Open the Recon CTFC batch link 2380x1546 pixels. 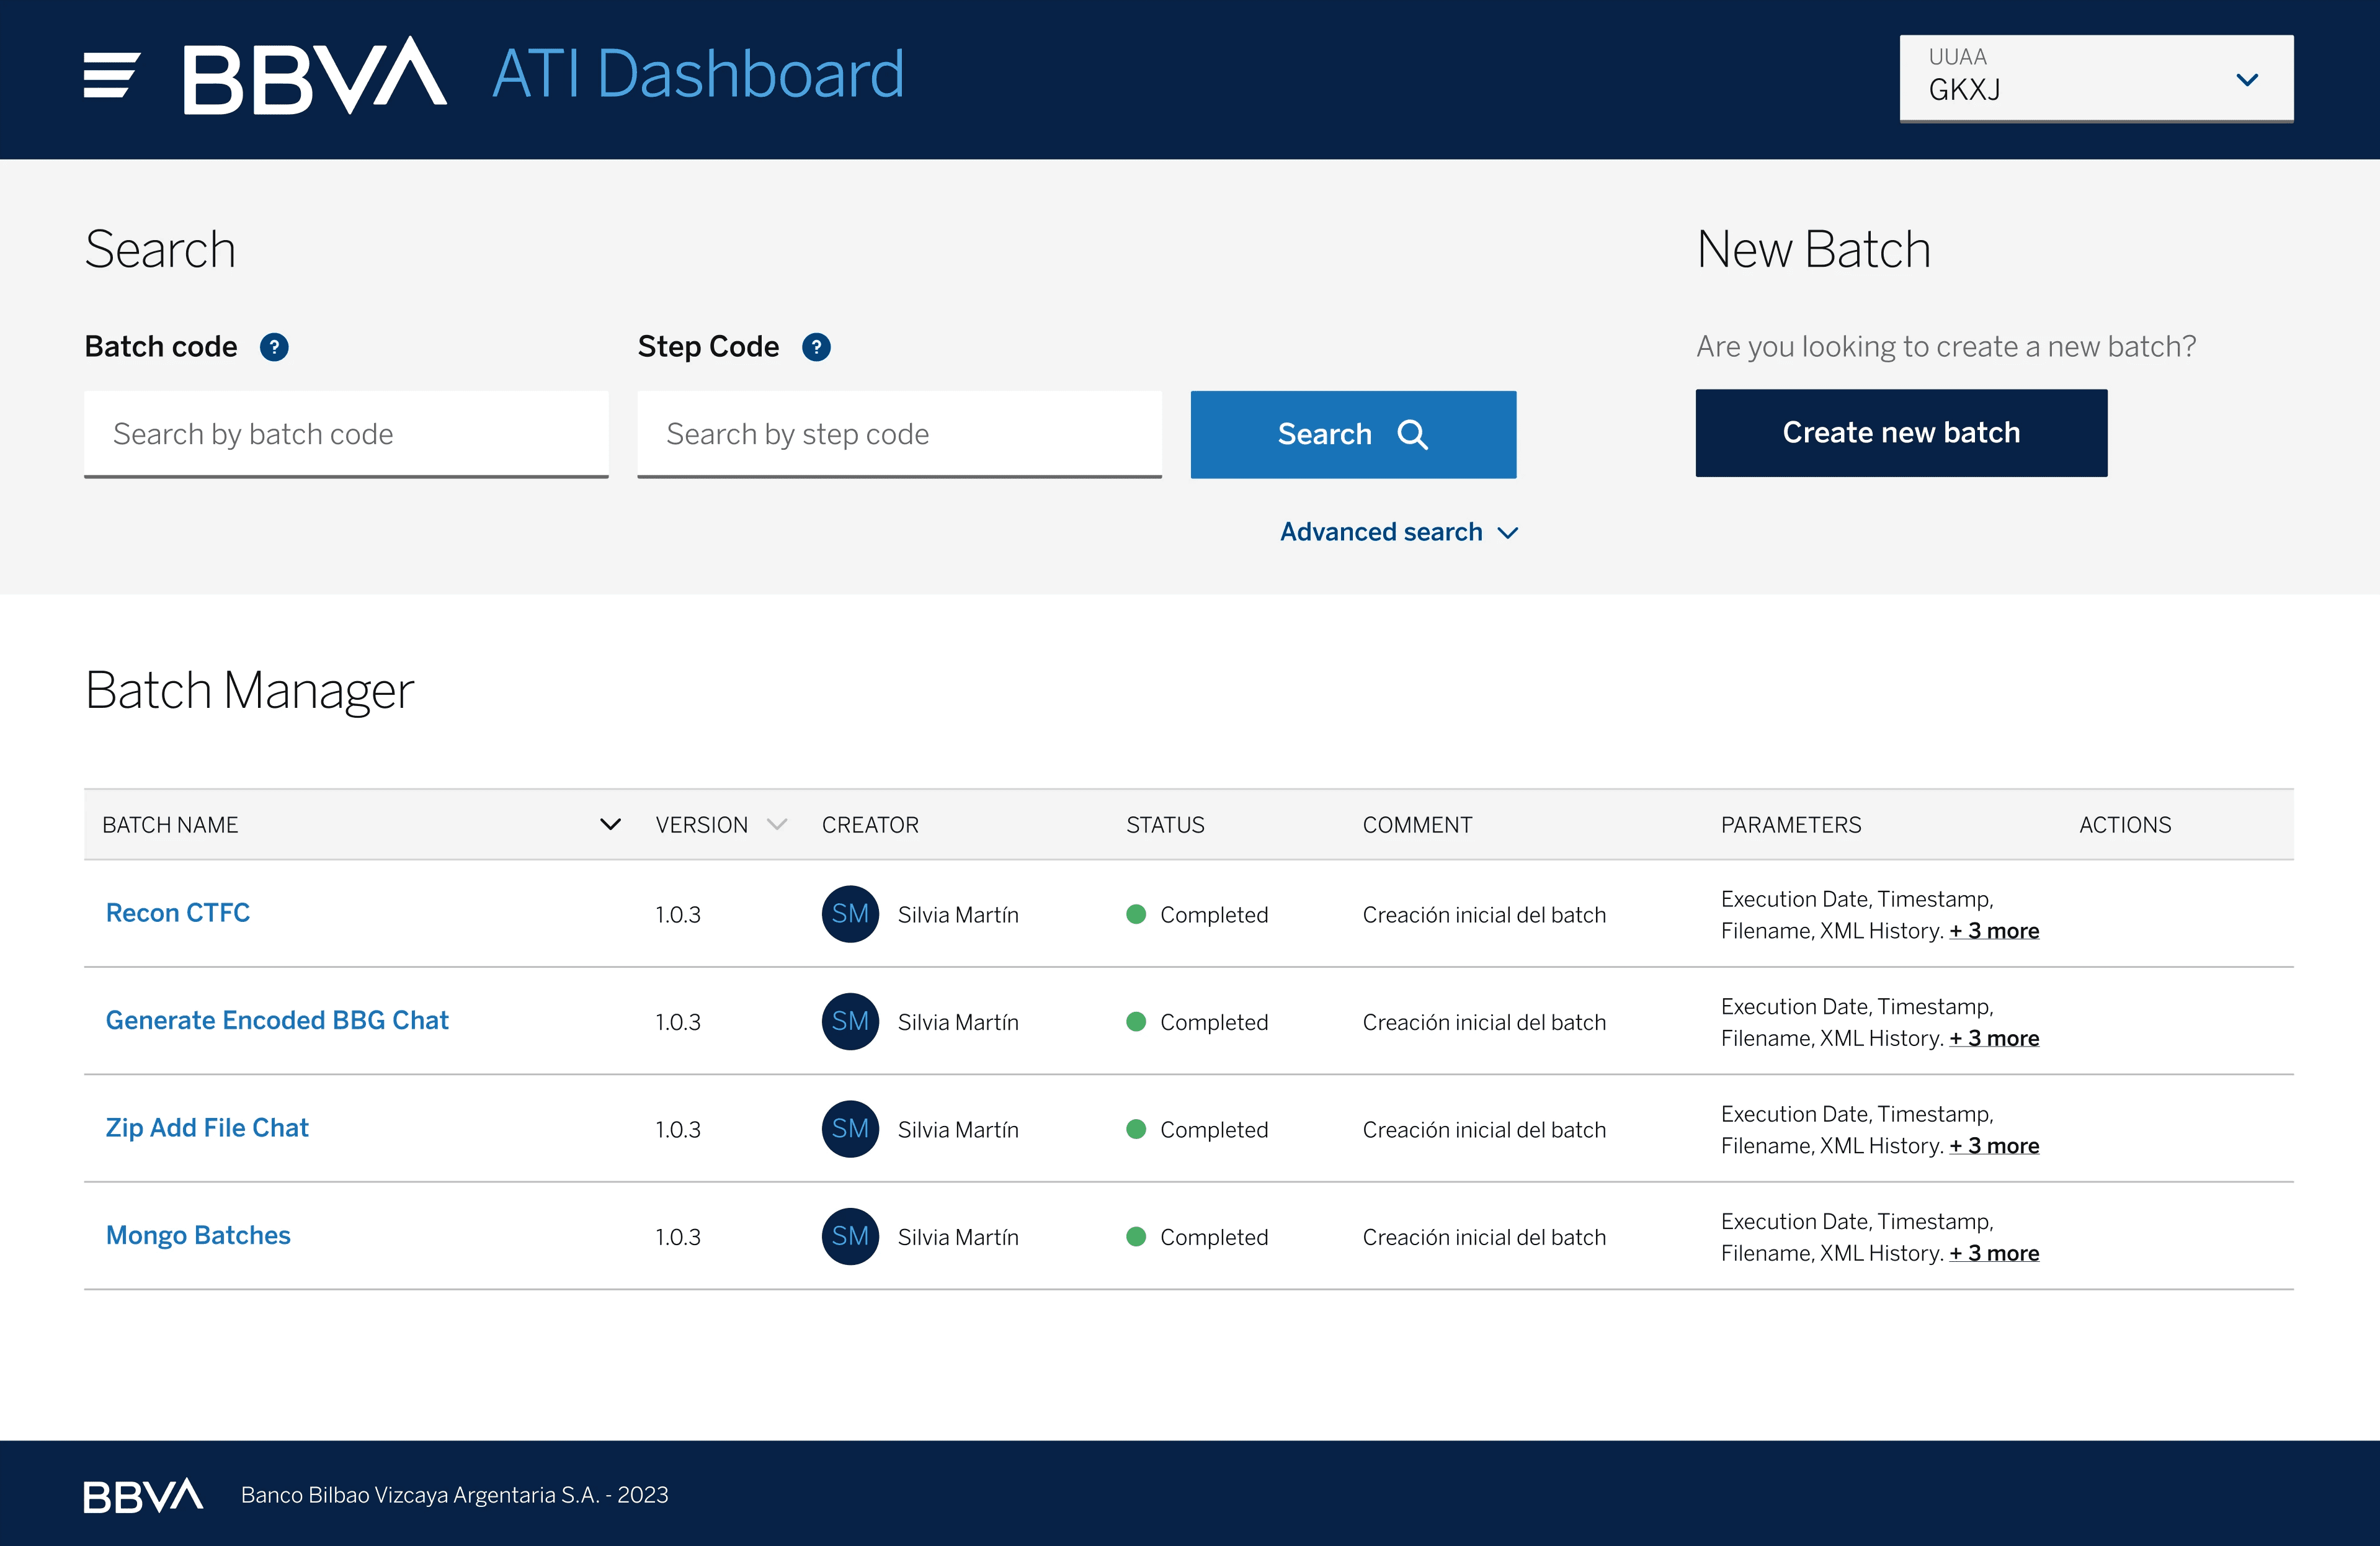[178, 913]
